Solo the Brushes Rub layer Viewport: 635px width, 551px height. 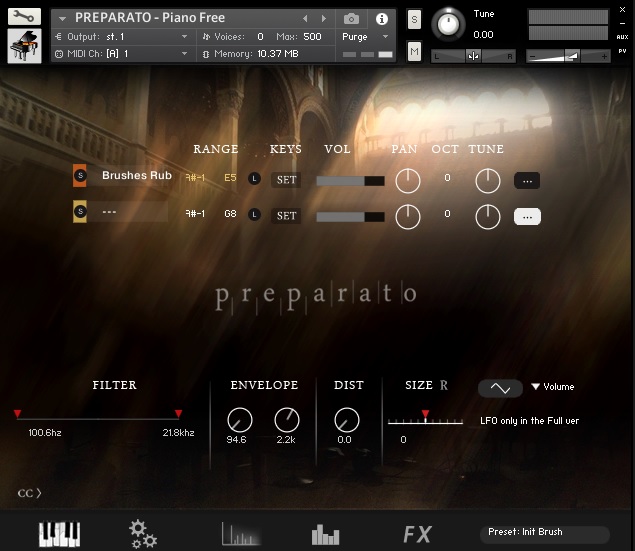(80, 175)
